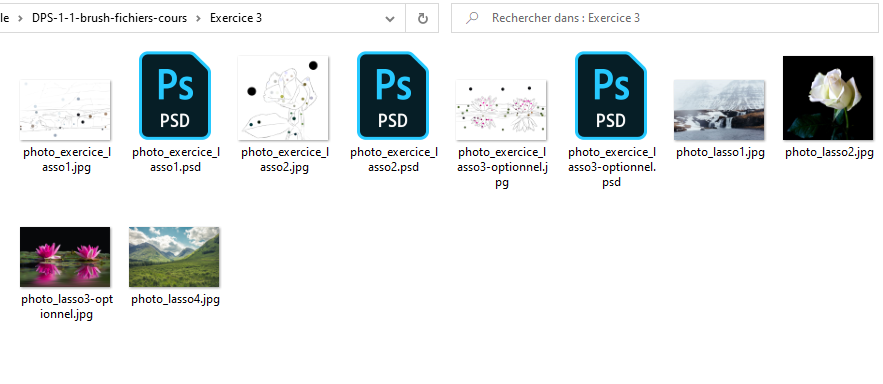Select the photo_exercice_lasso2.psd Photoshop icon
Image resolution: width=883 pixels, height=384 pixels.
[x=393, y=96]
